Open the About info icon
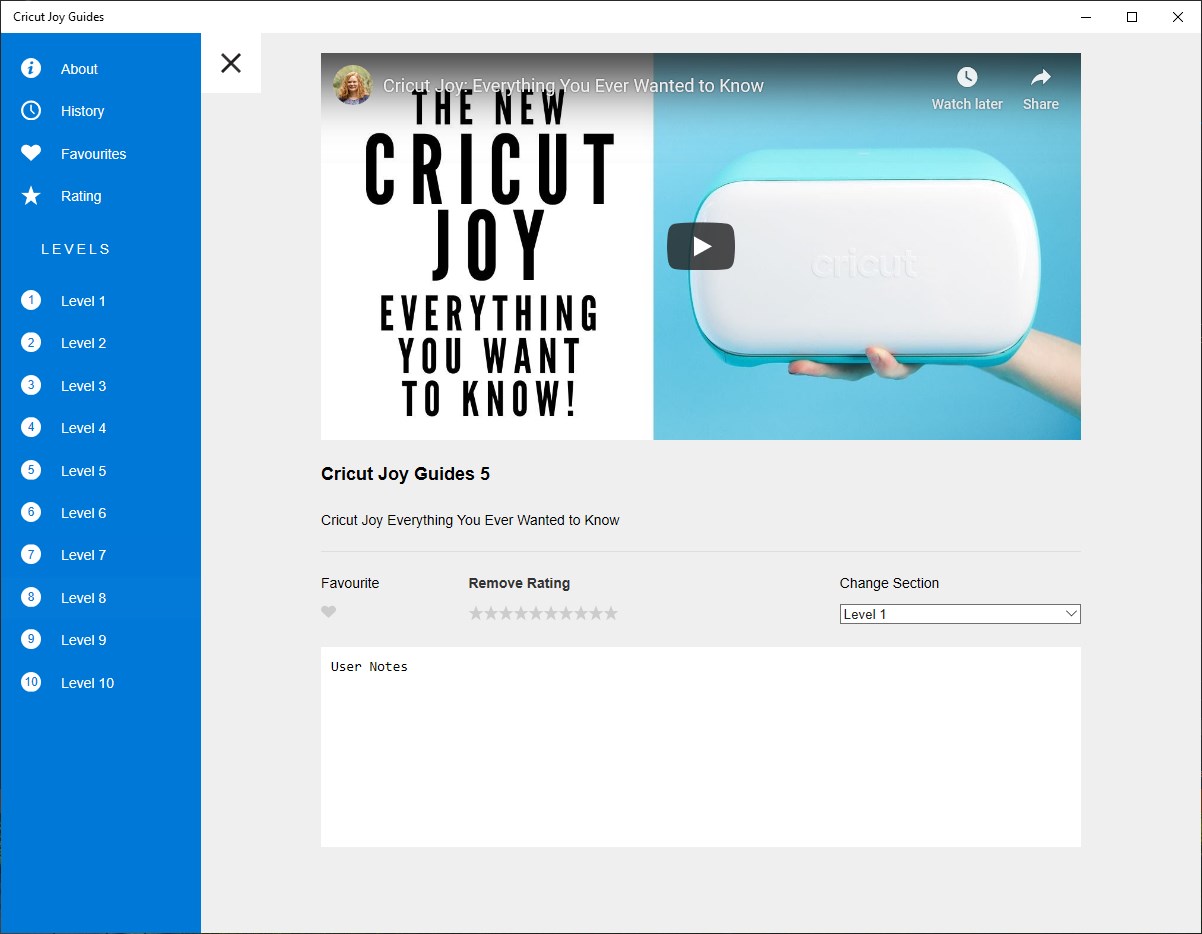Viewport: 1202px width, 934px height. click(31, 68)
